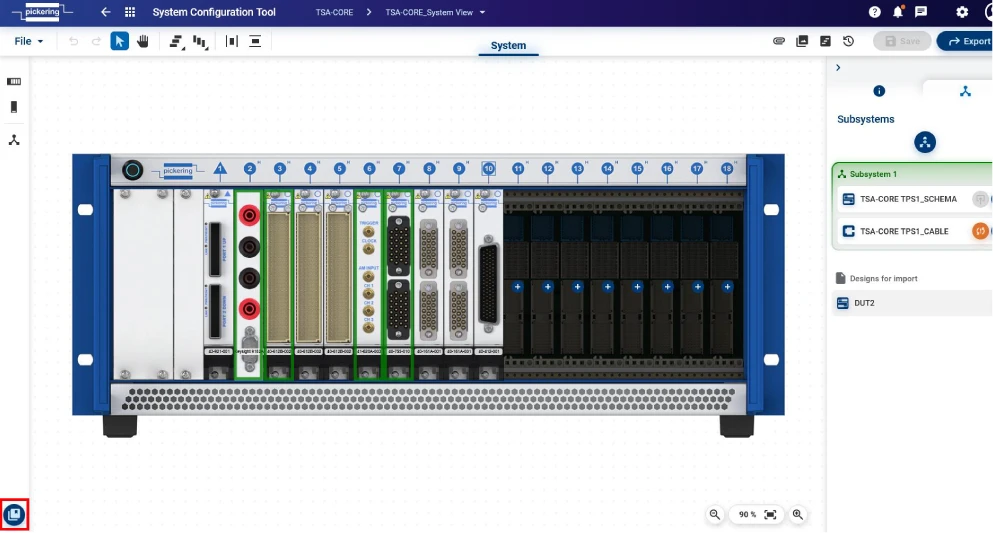Click the fit-to-screen icon
The width and height of the screenshot is (993, 533).
coord(770,514)
